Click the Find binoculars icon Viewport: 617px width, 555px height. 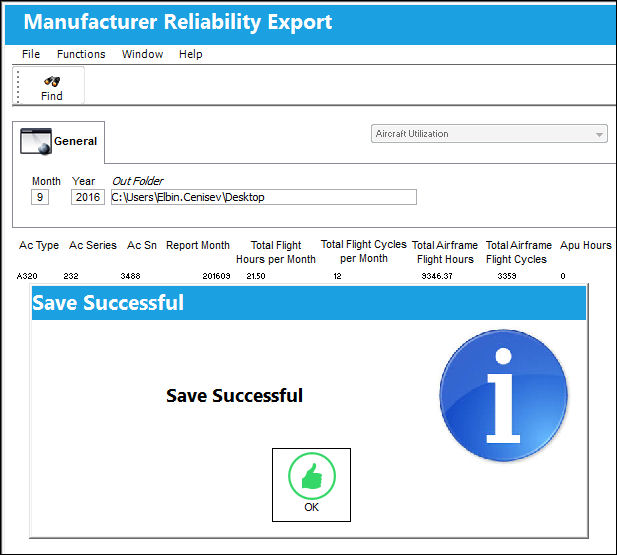(x=52, y=81)
